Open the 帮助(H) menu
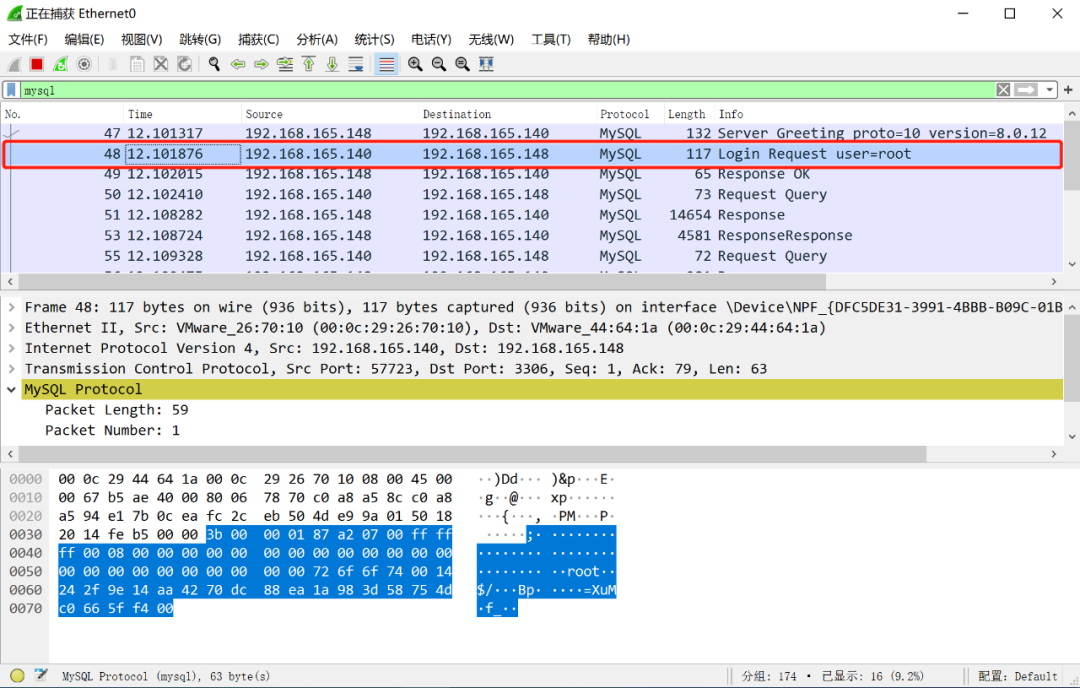This screenshot has height=688, width=1080. 609,39
